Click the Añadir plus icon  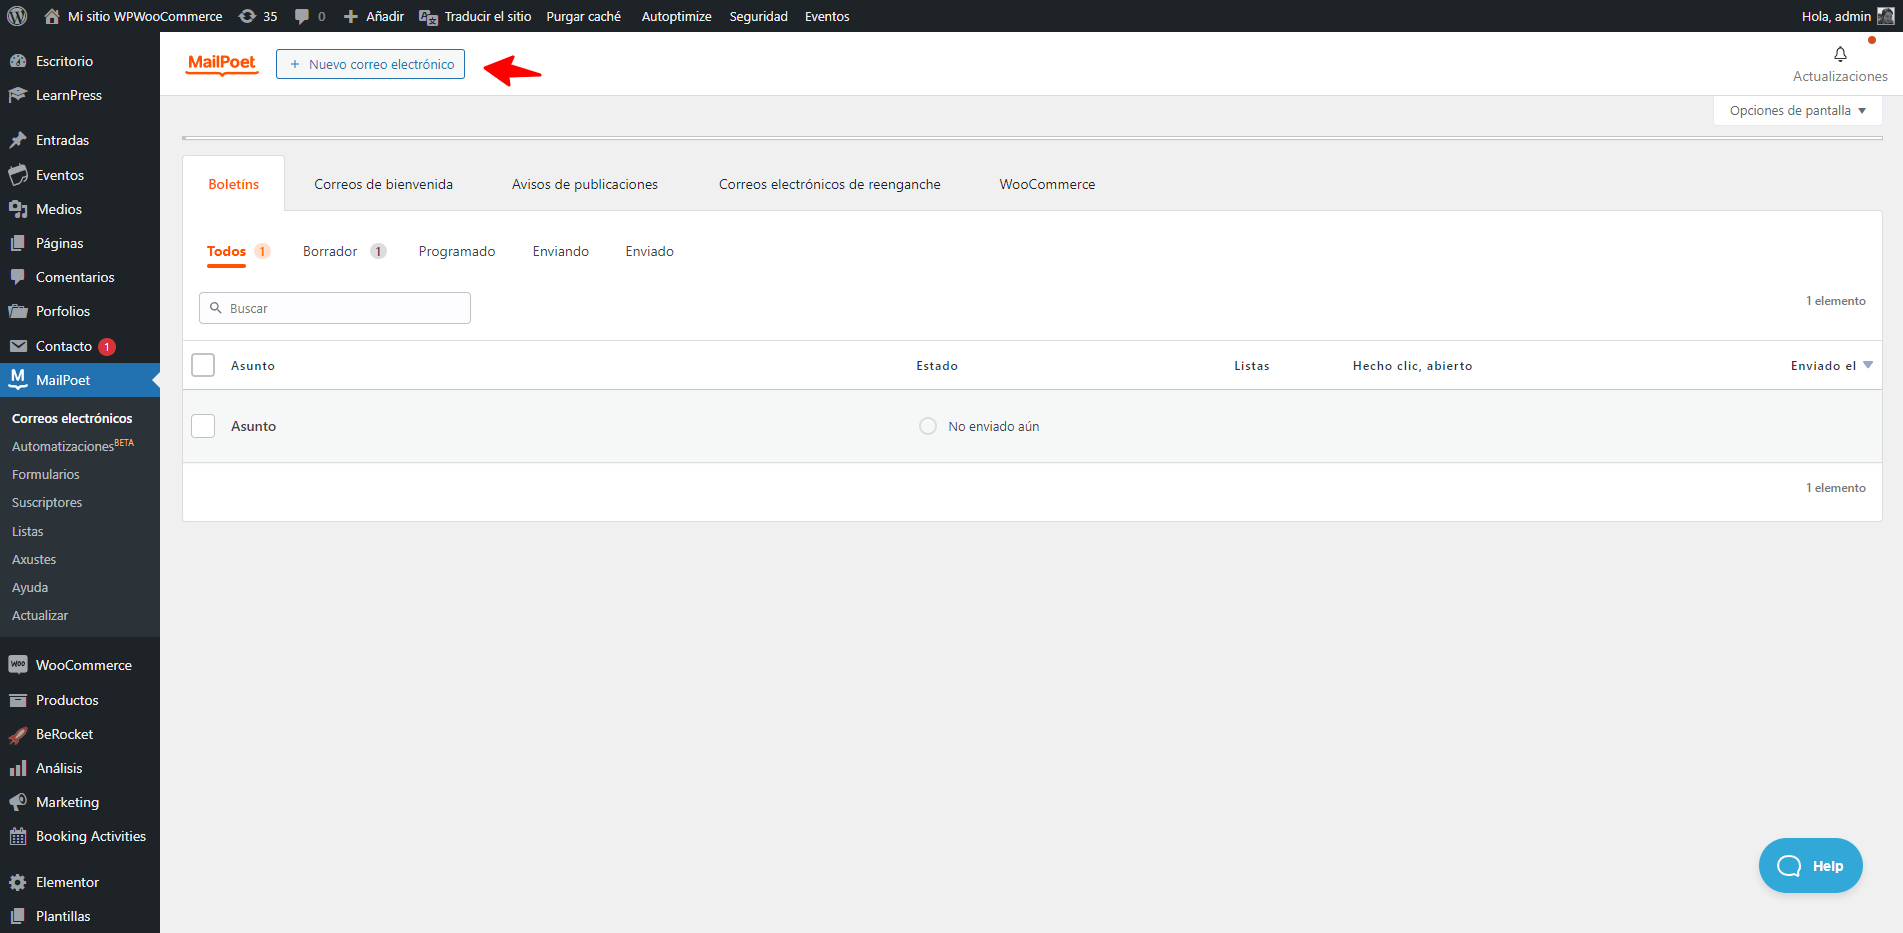click(x=350, y=16)
